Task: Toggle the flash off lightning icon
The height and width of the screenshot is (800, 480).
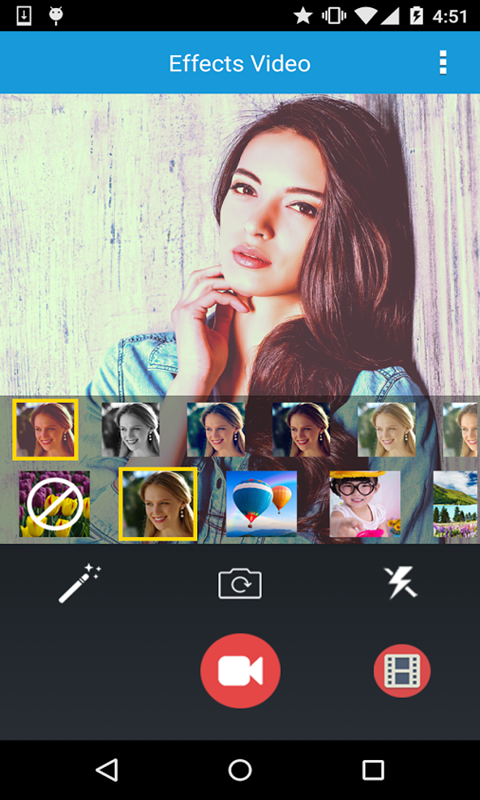Action: [x=400, y=582]
